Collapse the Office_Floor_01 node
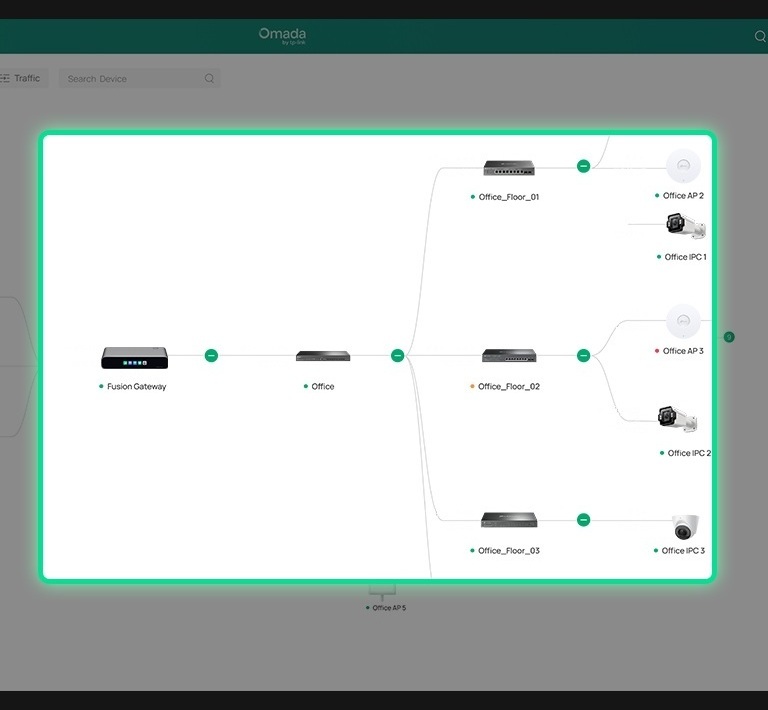 [583, 166]
